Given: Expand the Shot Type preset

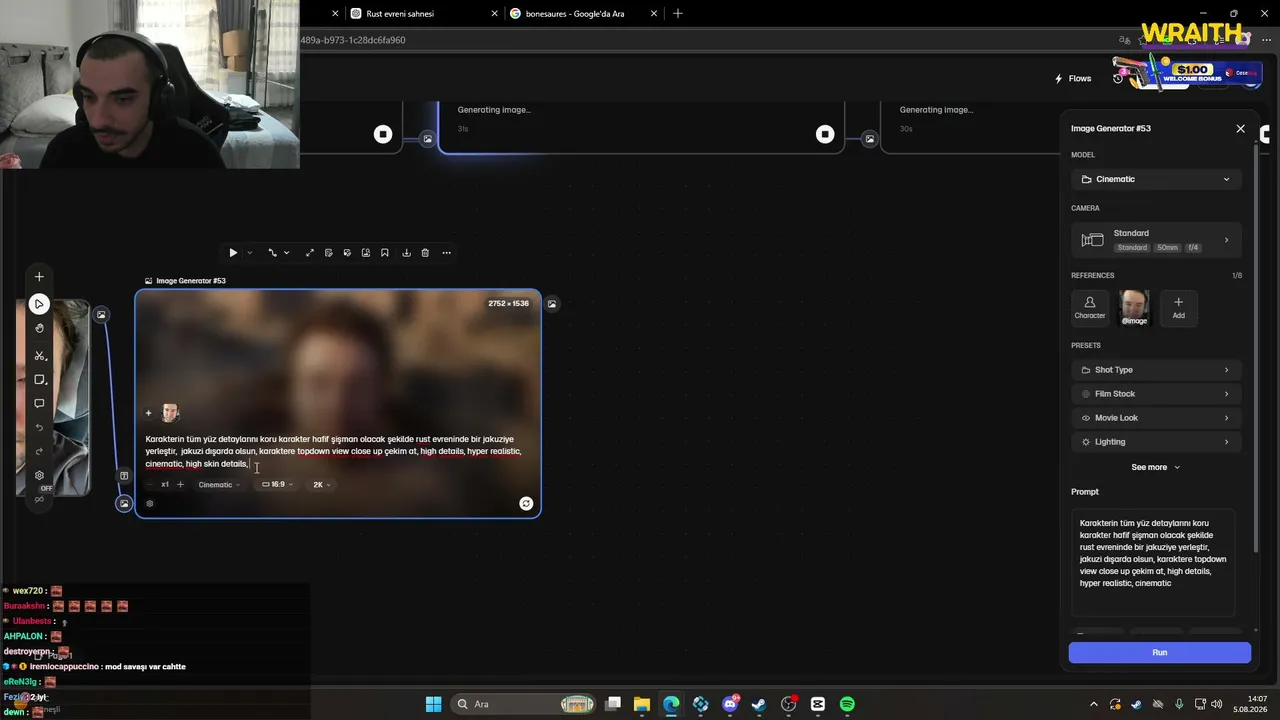Looking at the screenshot, I should [x=1156, y=370].
